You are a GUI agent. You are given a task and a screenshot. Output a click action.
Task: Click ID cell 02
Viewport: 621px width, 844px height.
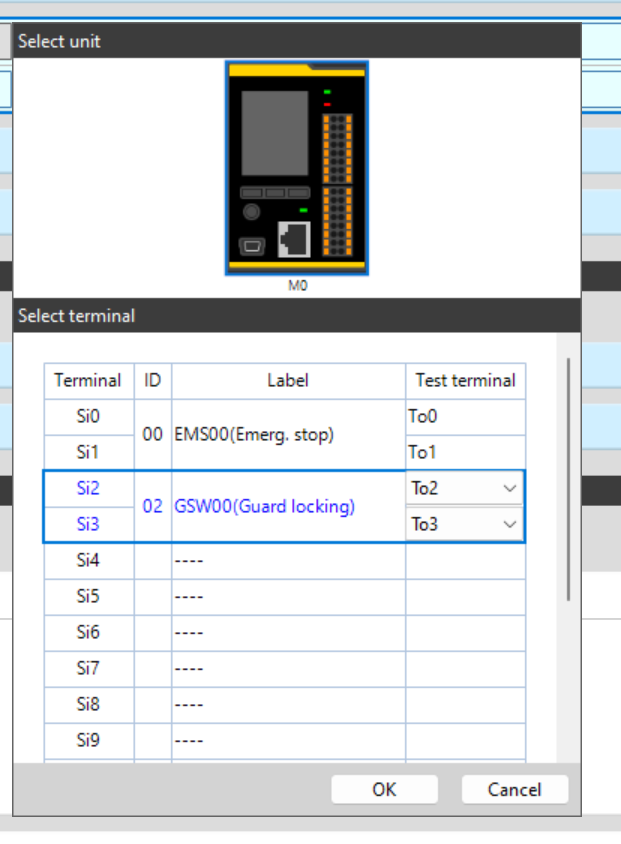[153, 506]
